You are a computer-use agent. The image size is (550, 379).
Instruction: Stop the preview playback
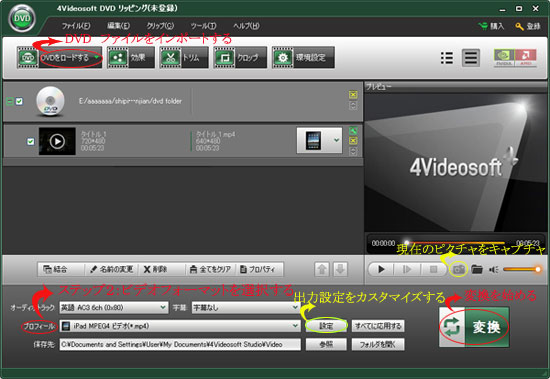pos(433,270)
